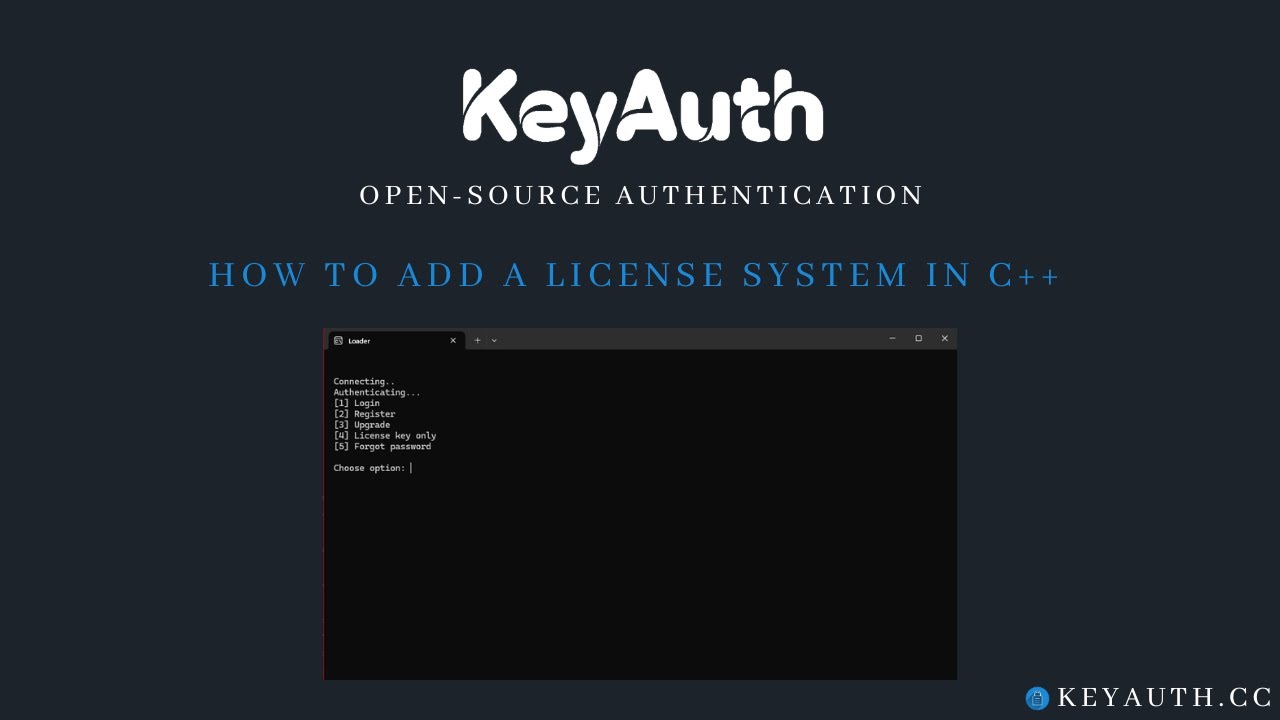The height and width of the screenshot is (720, 1280).
Task: Click the "[2] Register" line
Action: coord(365,414)
